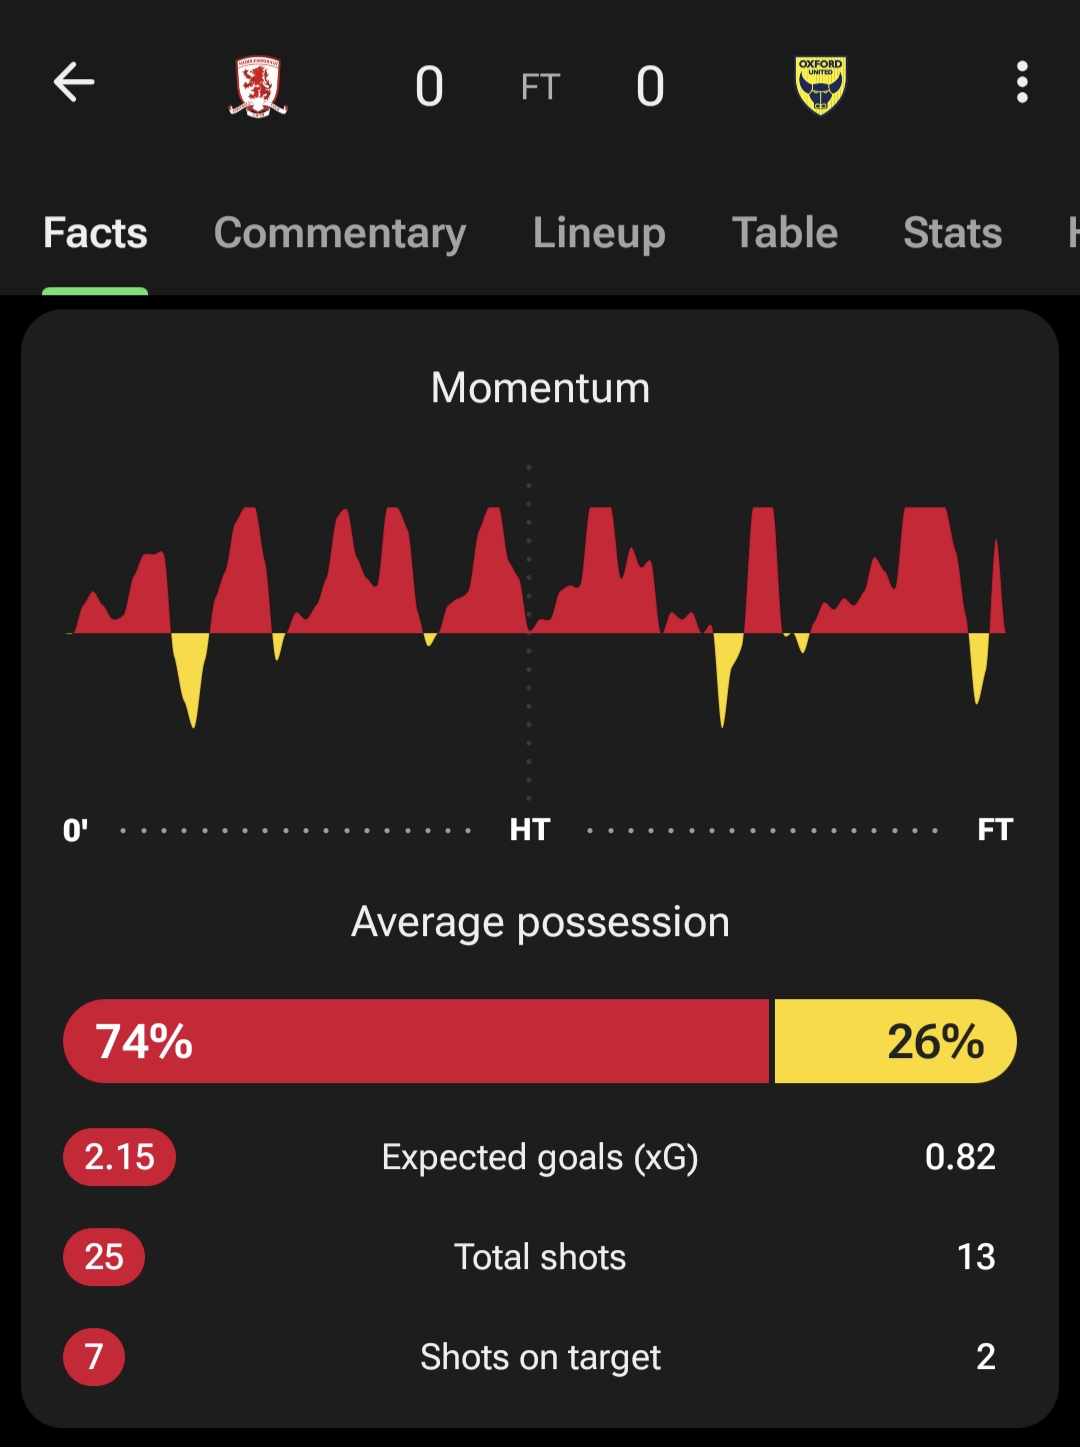Switch to the Lineup tab
Screen dimensions: 1080x1447
(599, 234)
